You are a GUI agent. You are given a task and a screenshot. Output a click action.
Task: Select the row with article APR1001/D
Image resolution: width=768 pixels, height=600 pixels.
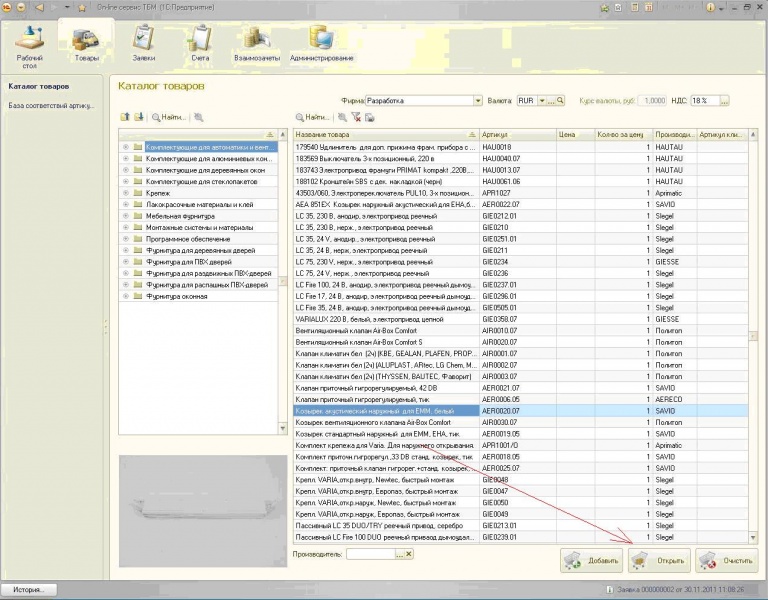pos(521,445)
